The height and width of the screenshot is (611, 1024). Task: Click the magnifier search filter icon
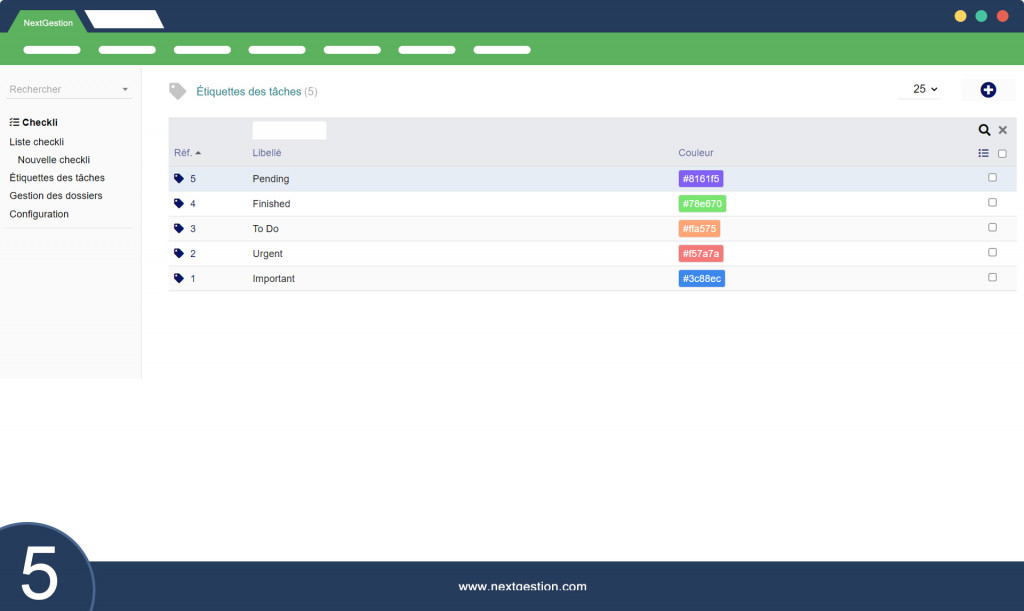984,130
